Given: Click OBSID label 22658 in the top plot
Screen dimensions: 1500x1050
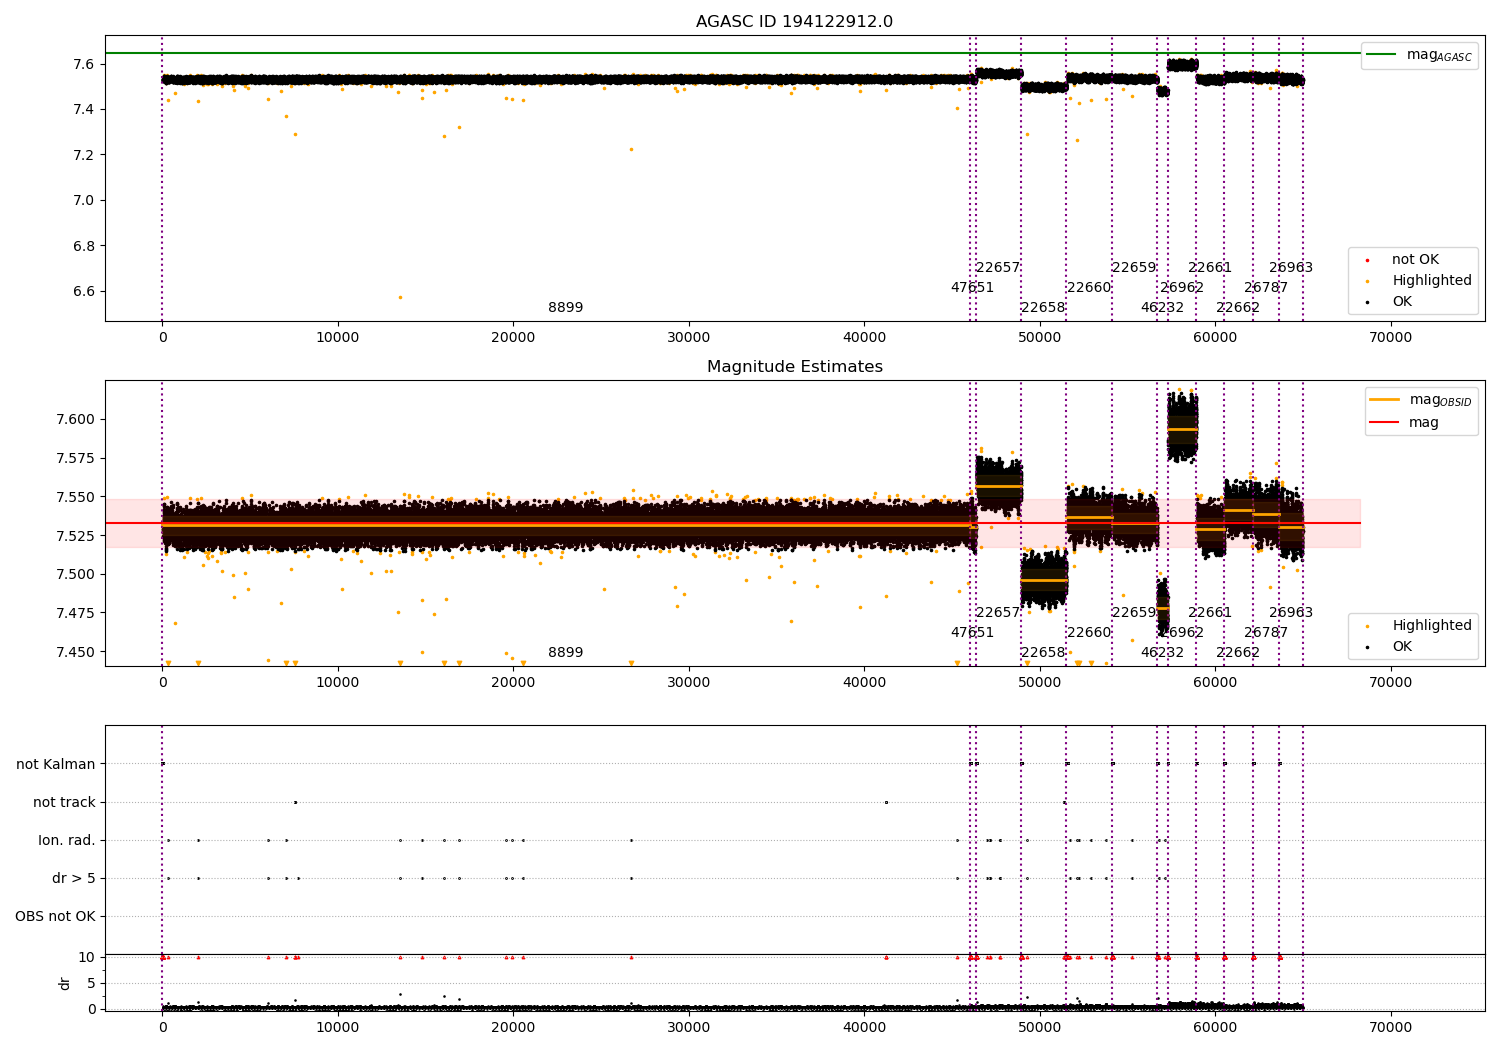Looking at the screenshot, I should (x=1043, y=308).
